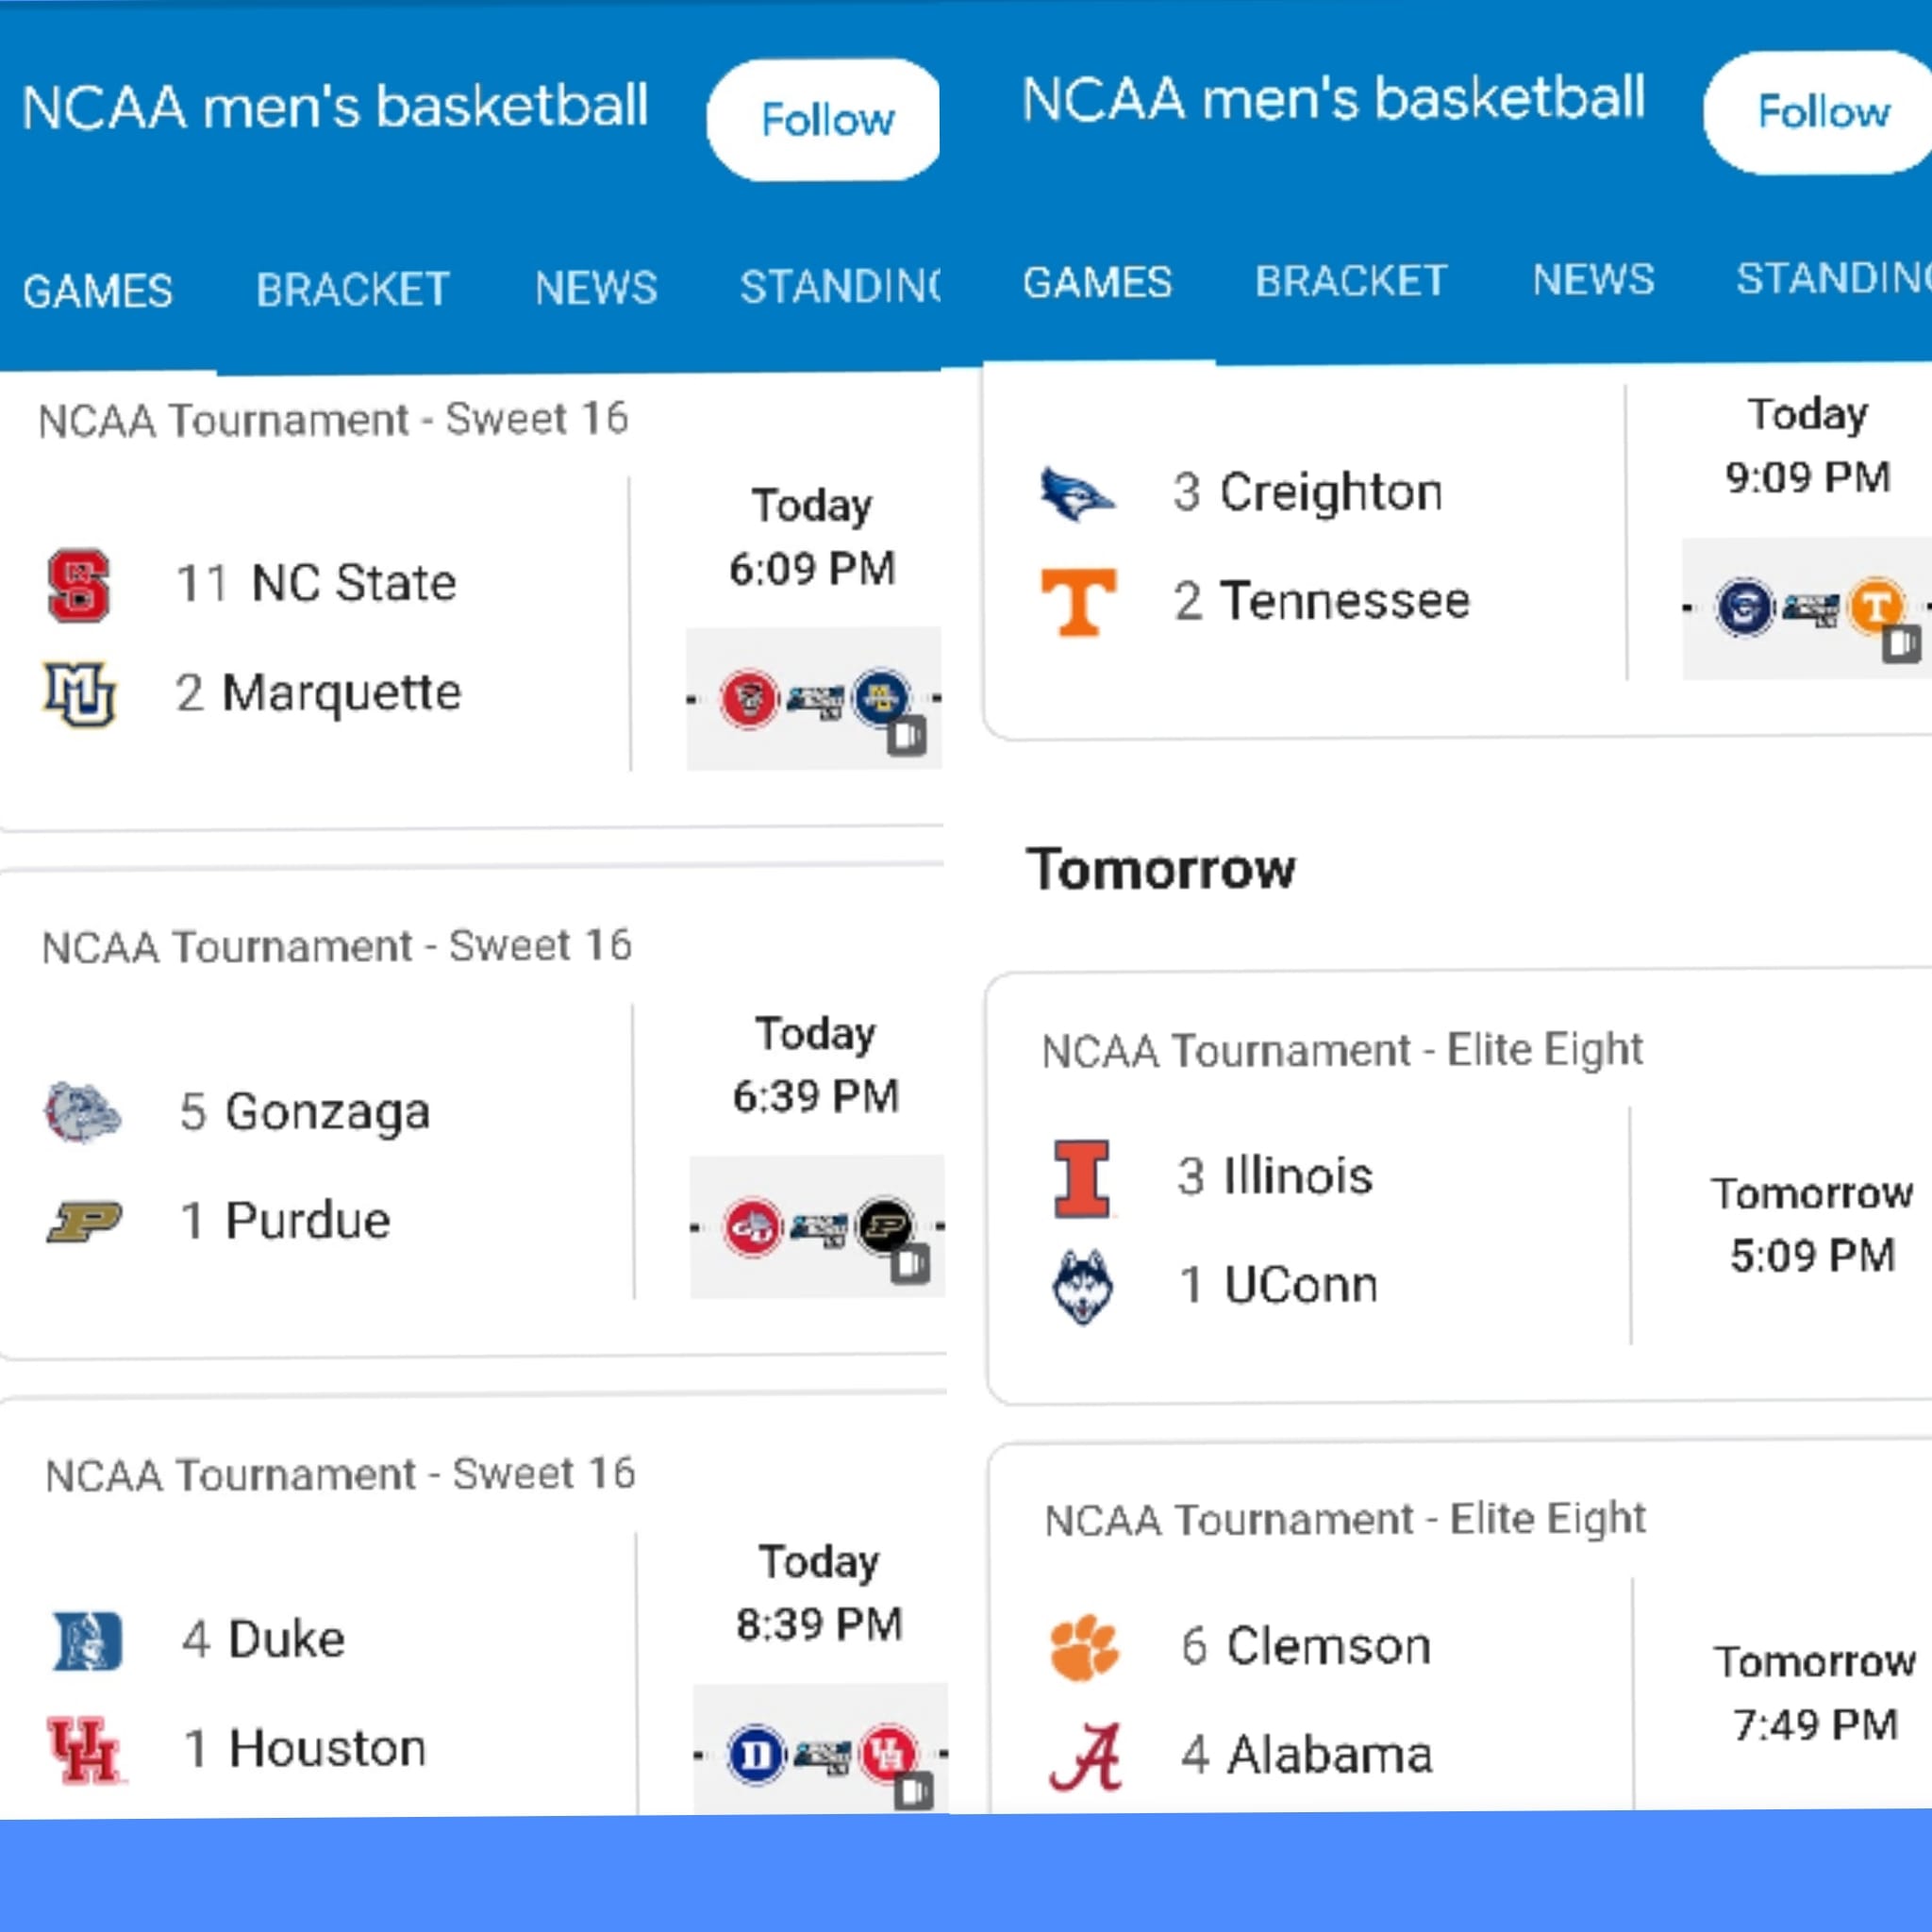Open Duke vs Houston preview thumbnail
The width and height of the screenshot is (1932, 1932).
point(820,1749)
